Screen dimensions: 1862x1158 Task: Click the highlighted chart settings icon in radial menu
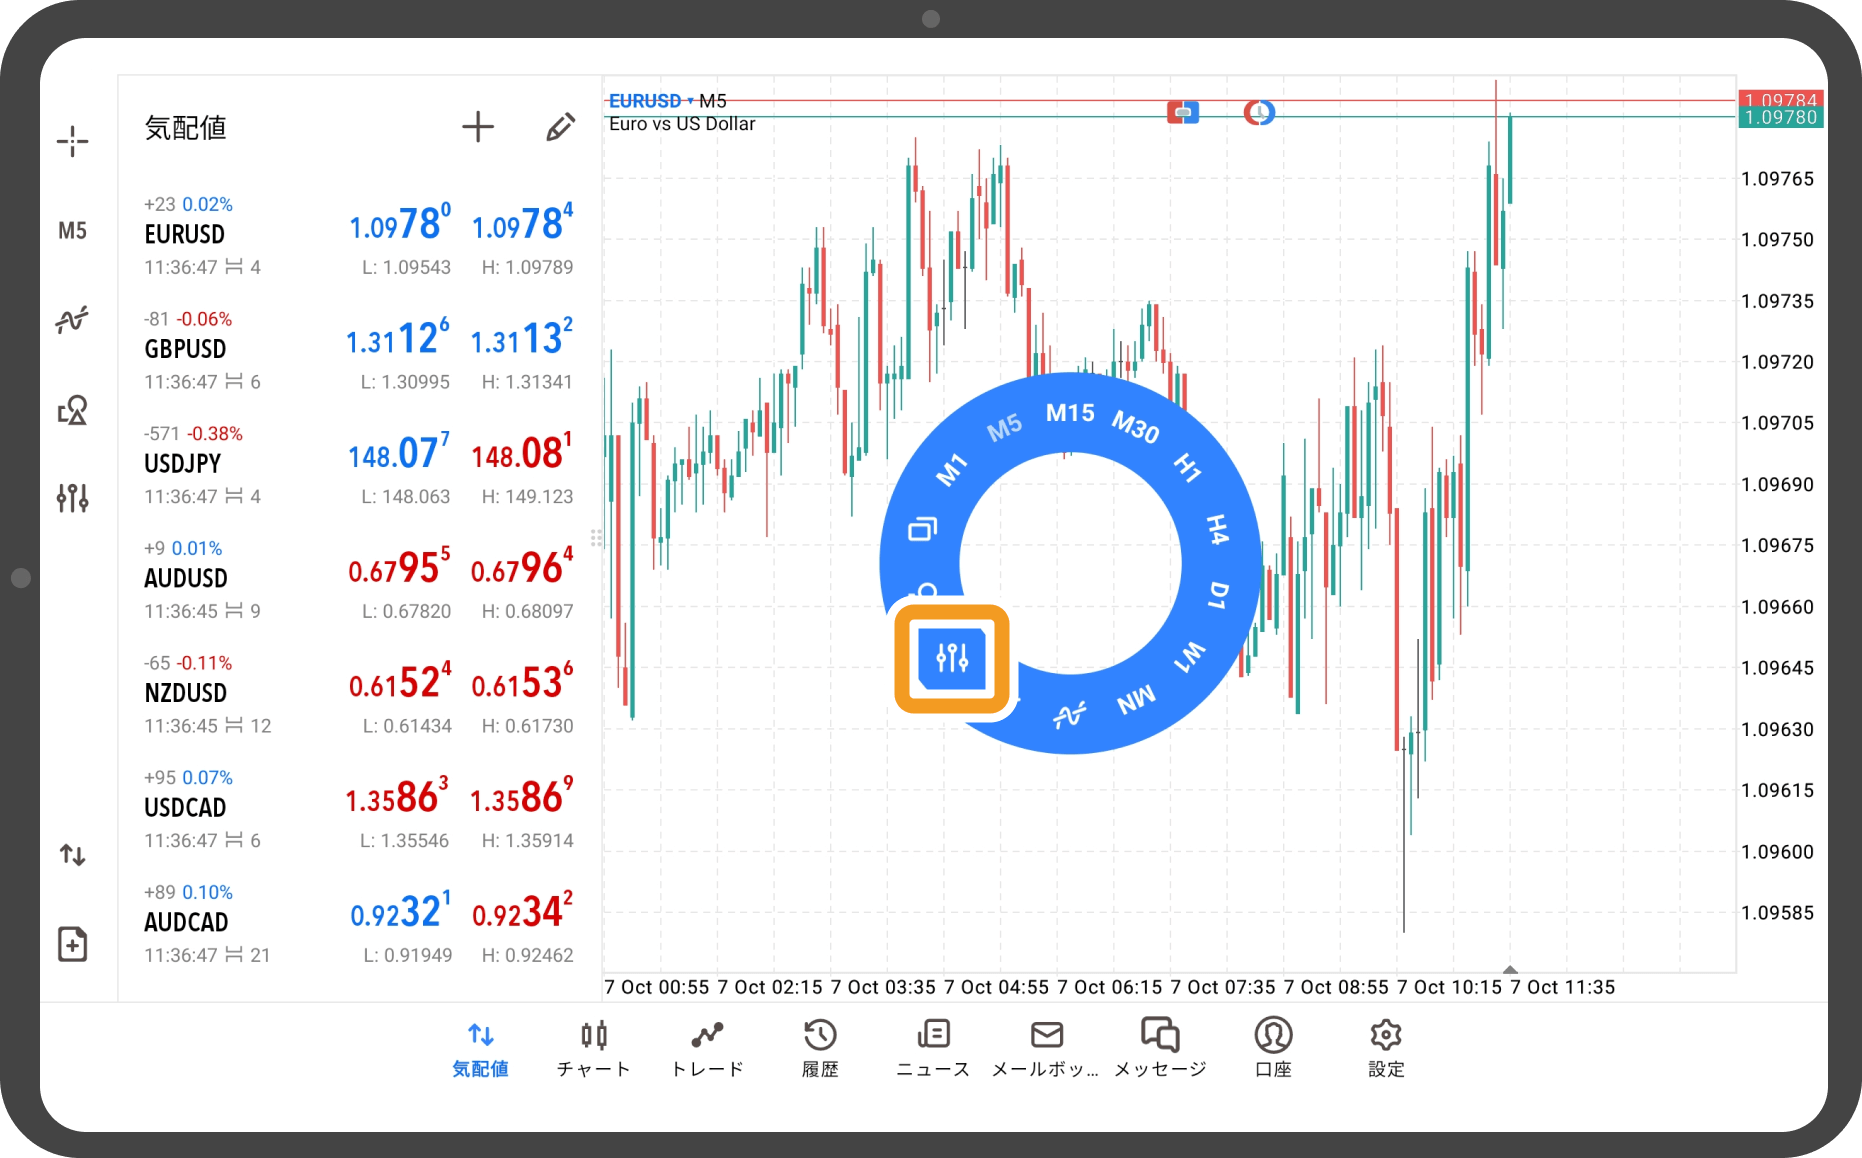click(952, 658)
